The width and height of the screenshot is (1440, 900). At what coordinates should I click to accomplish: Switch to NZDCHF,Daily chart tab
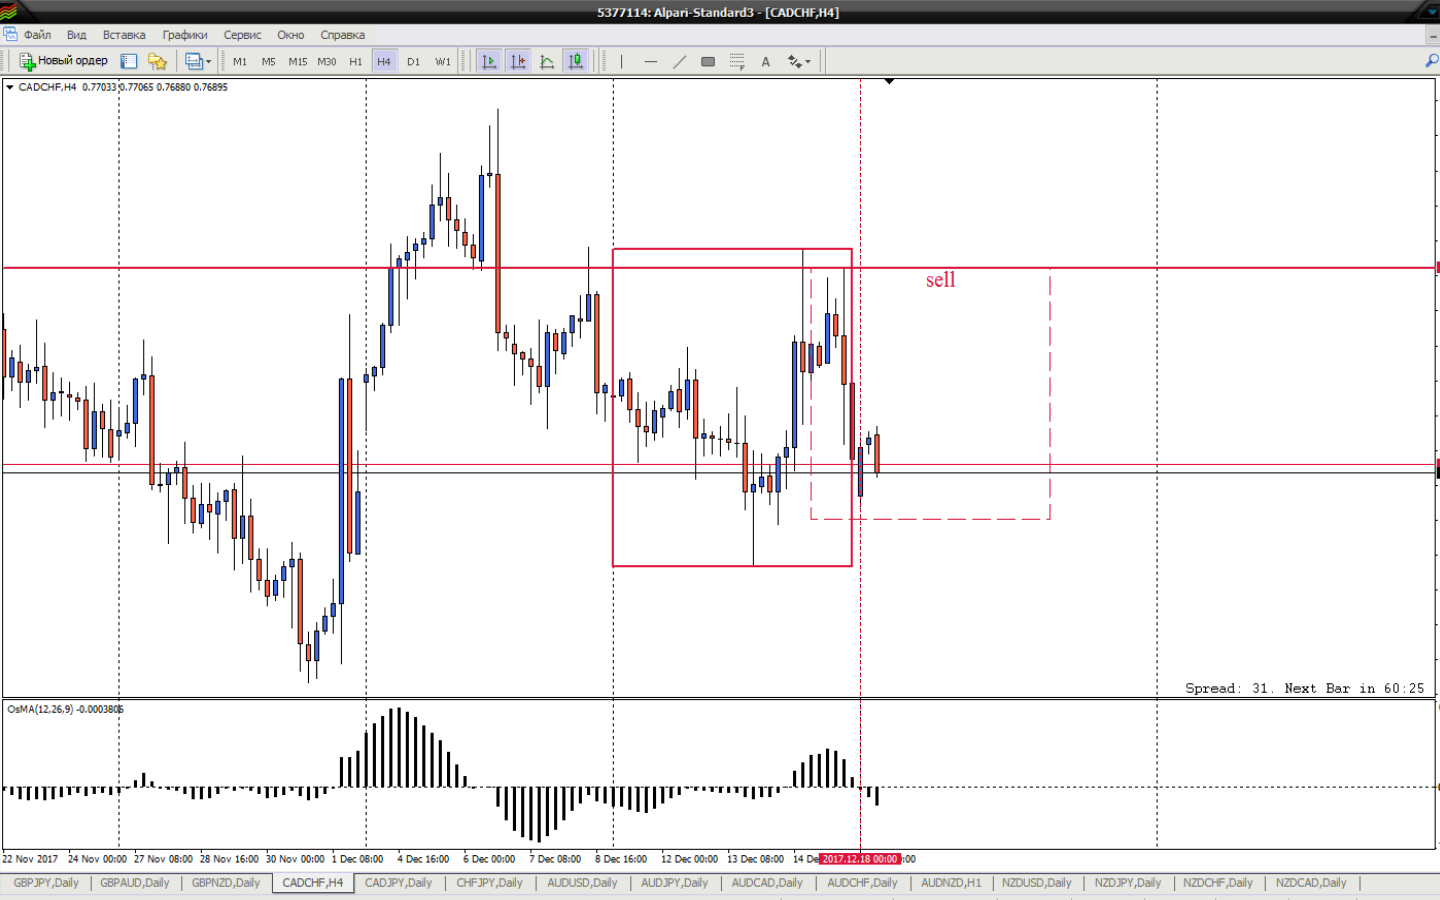tap(1218, 883)
